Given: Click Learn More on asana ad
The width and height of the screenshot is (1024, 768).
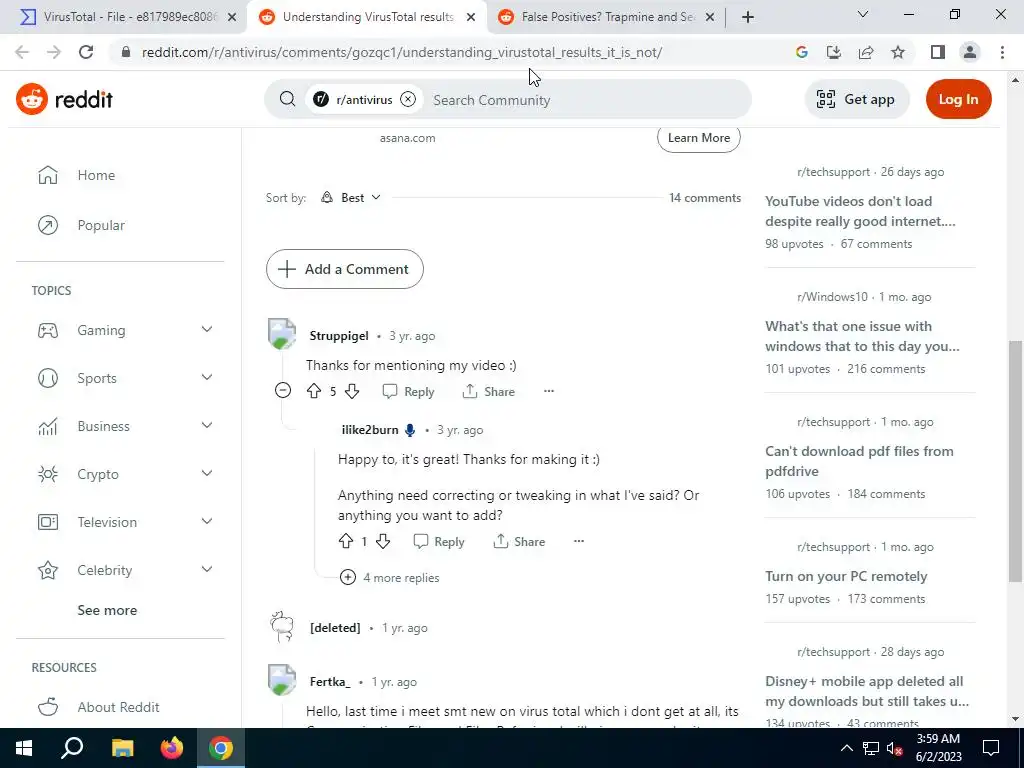Looking at the screenshot, I should tap(699, 138).
